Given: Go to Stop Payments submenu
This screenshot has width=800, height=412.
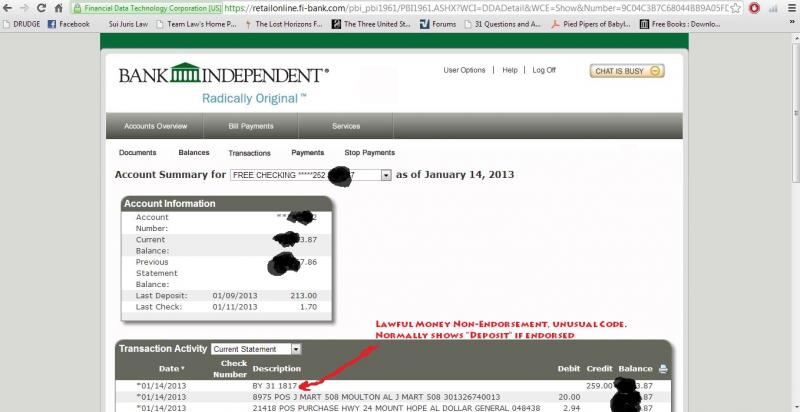Looking at the screenshot, I should 369,153.
